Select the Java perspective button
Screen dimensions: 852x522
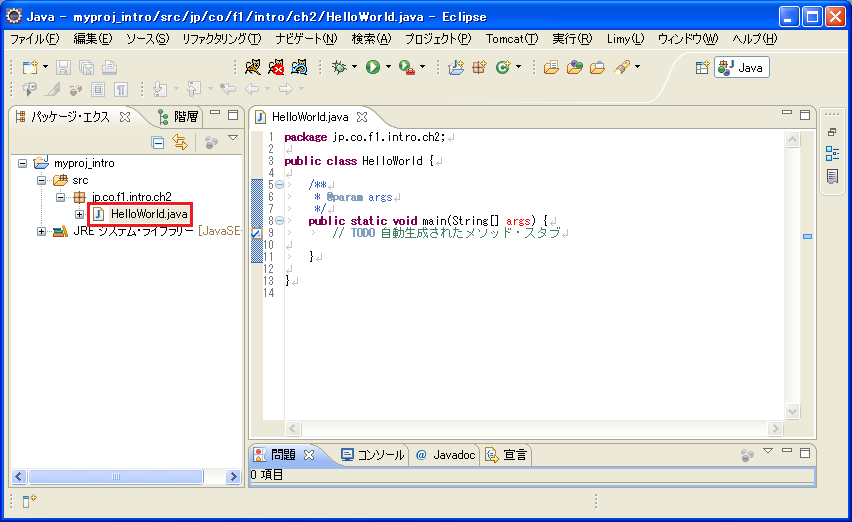tap(741, 67)
